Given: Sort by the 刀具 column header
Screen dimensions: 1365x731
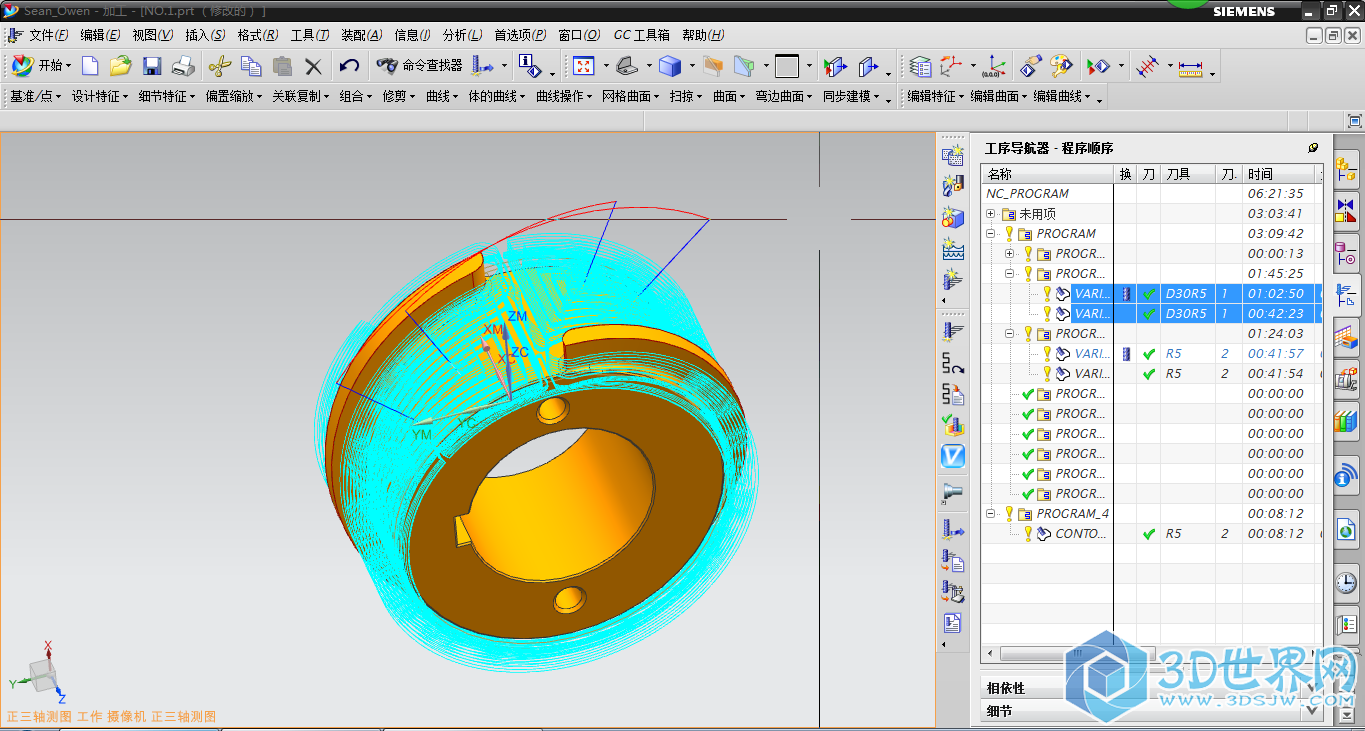Looking at the screenshot, I should pos(1188,174).
